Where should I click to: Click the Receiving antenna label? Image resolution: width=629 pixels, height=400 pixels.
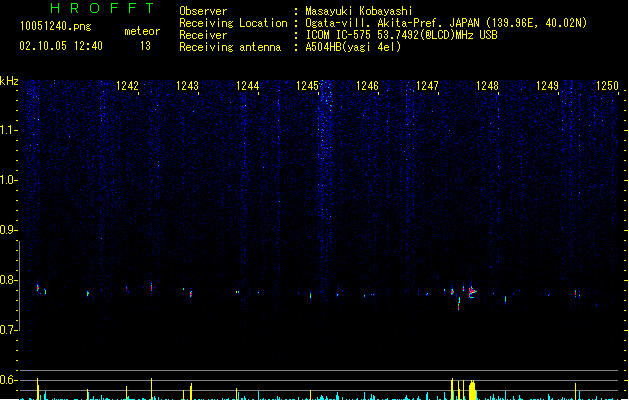click(x=230, y=47)
